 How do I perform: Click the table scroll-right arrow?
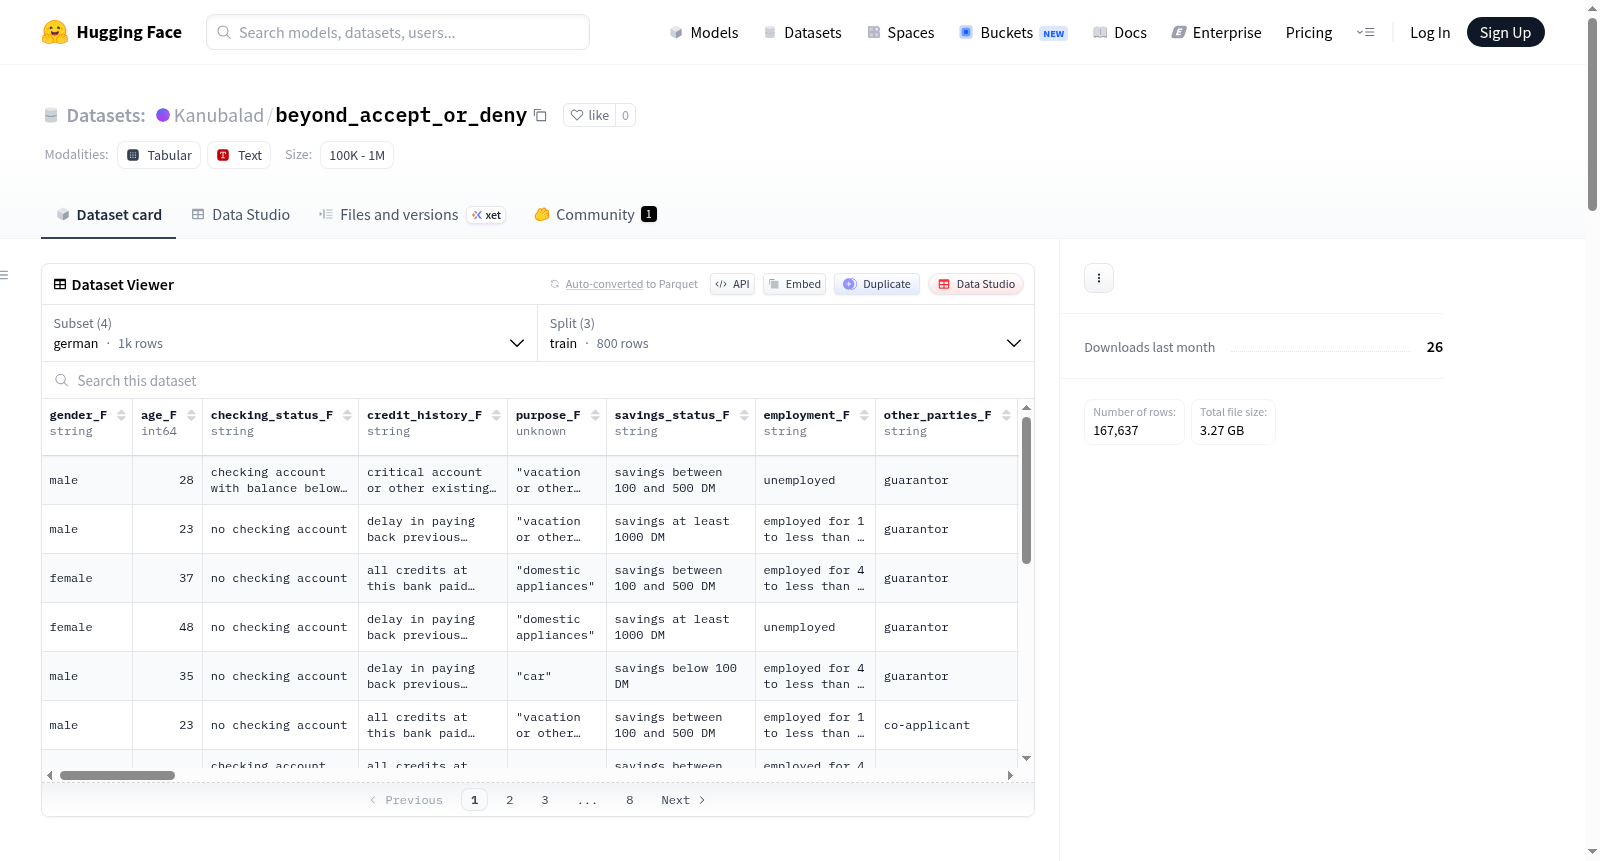tap(1010, 775)
